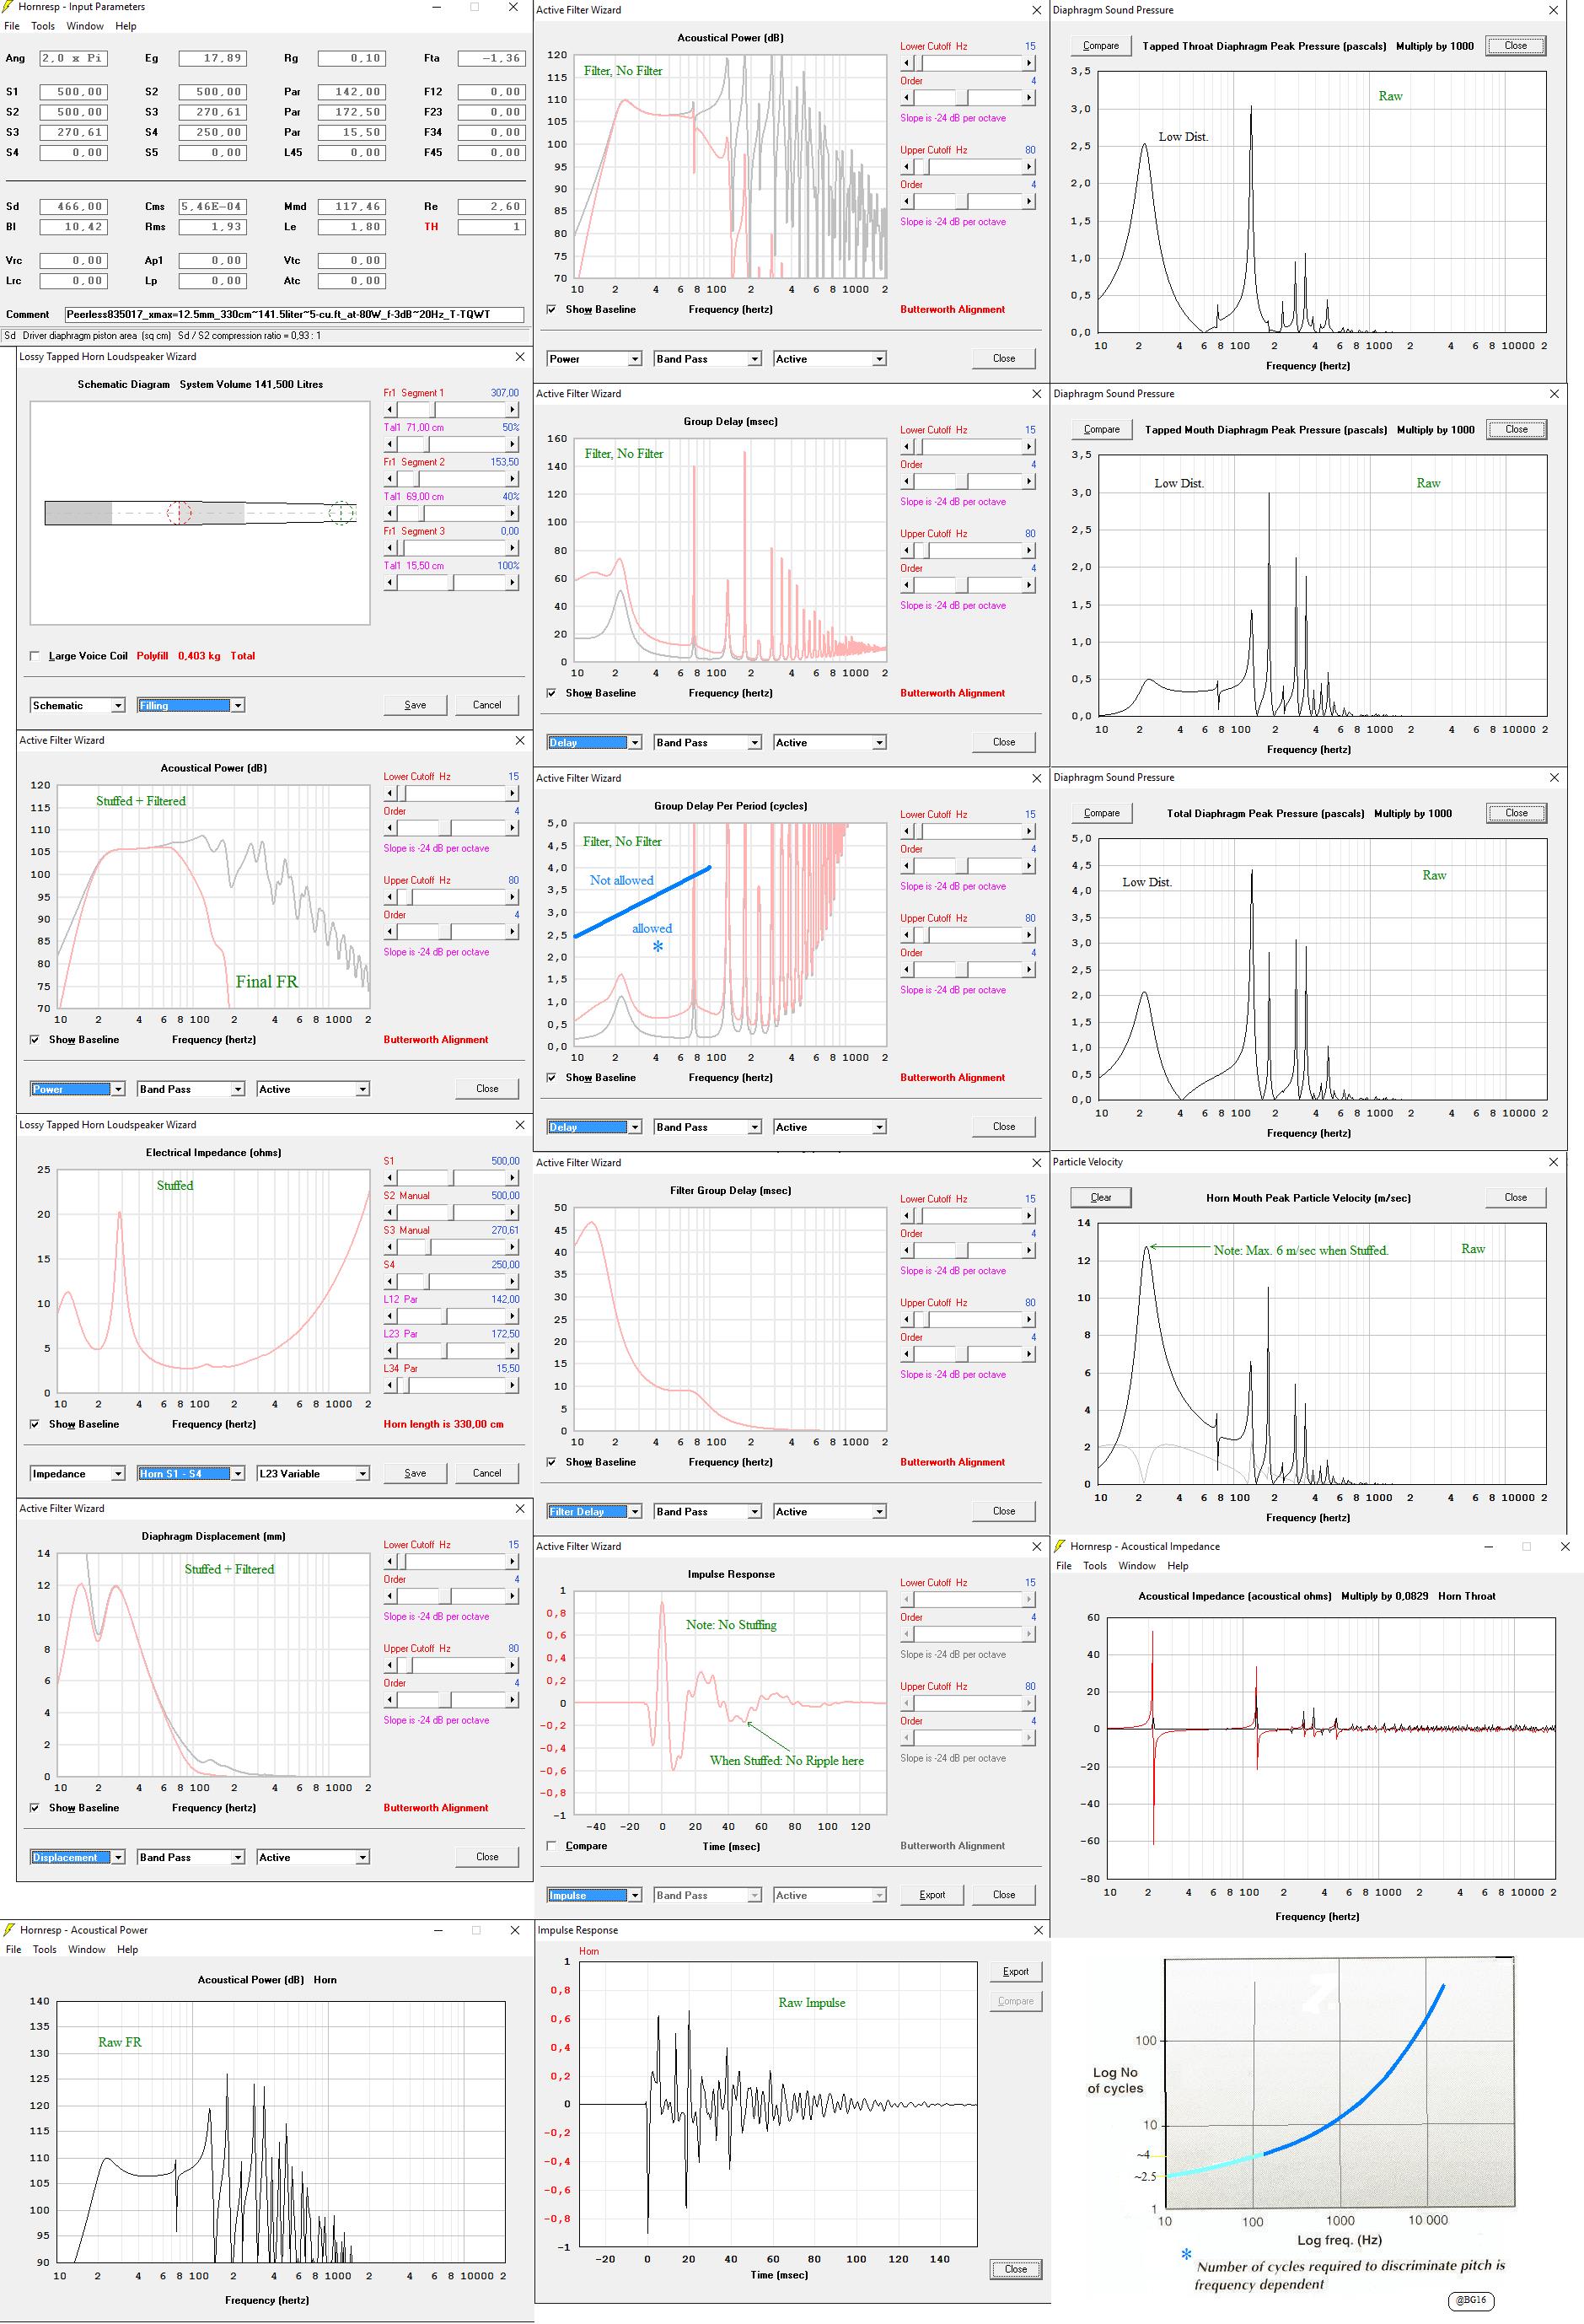Click Save in Schematic Diagram wizard
1584x2324 pixels.
click(x=415, y=705)
